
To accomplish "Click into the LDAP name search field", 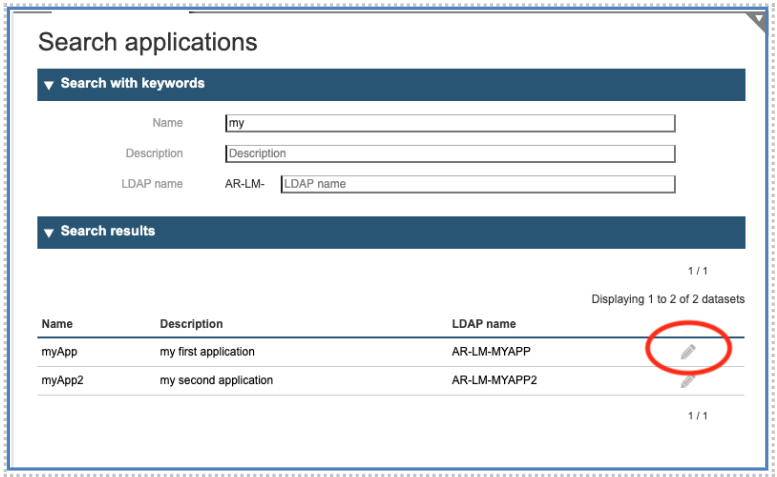I will [x=478, y=184].
